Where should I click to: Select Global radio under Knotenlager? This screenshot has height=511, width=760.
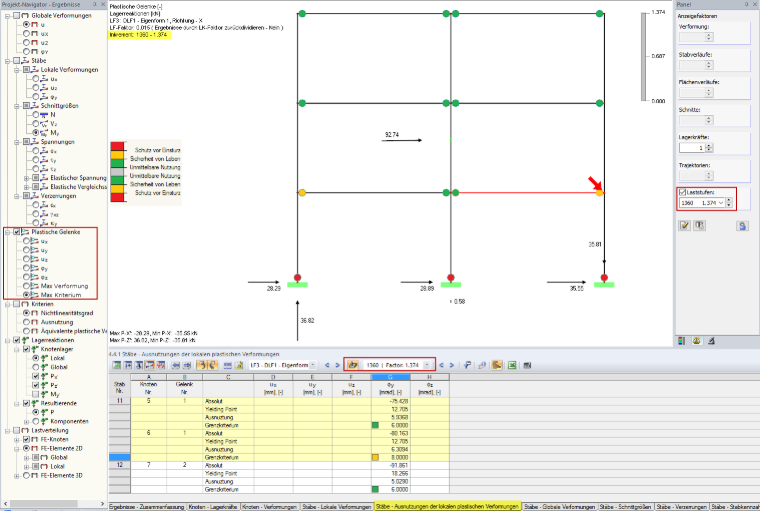[x=36, y=367]
